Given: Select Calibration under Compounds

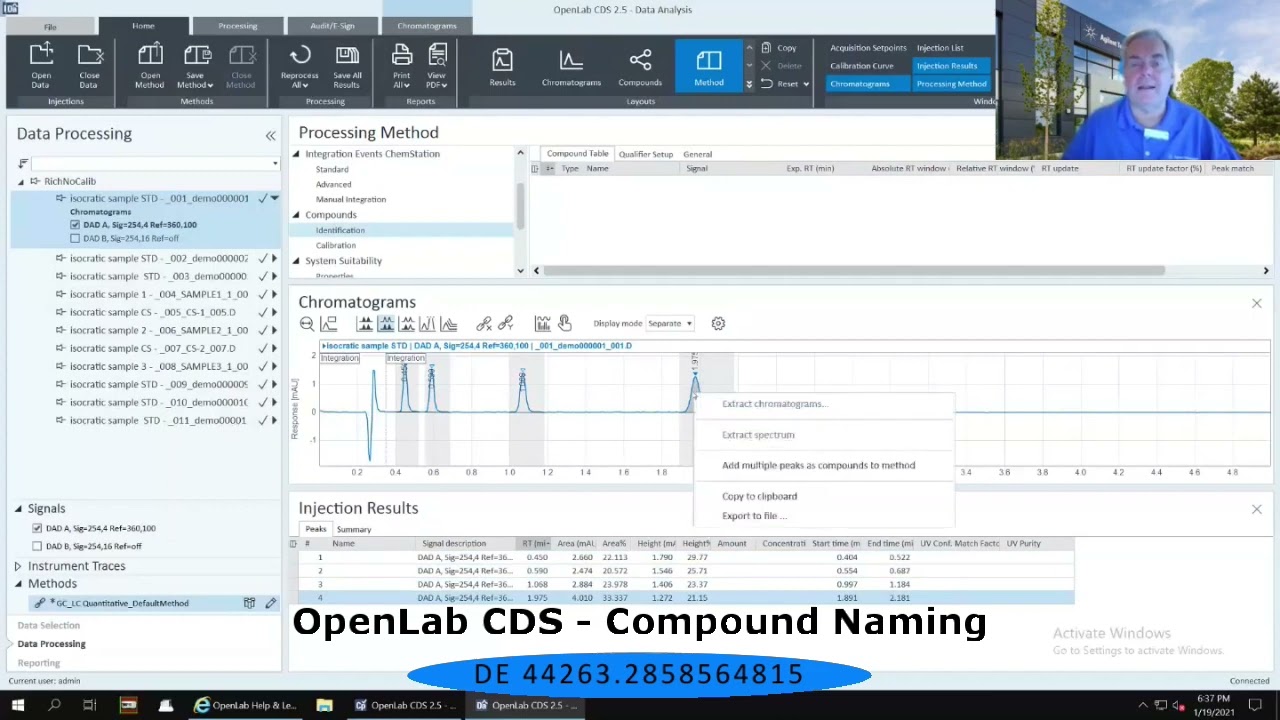Looking at the screenshot, I should tap(336, 245).
